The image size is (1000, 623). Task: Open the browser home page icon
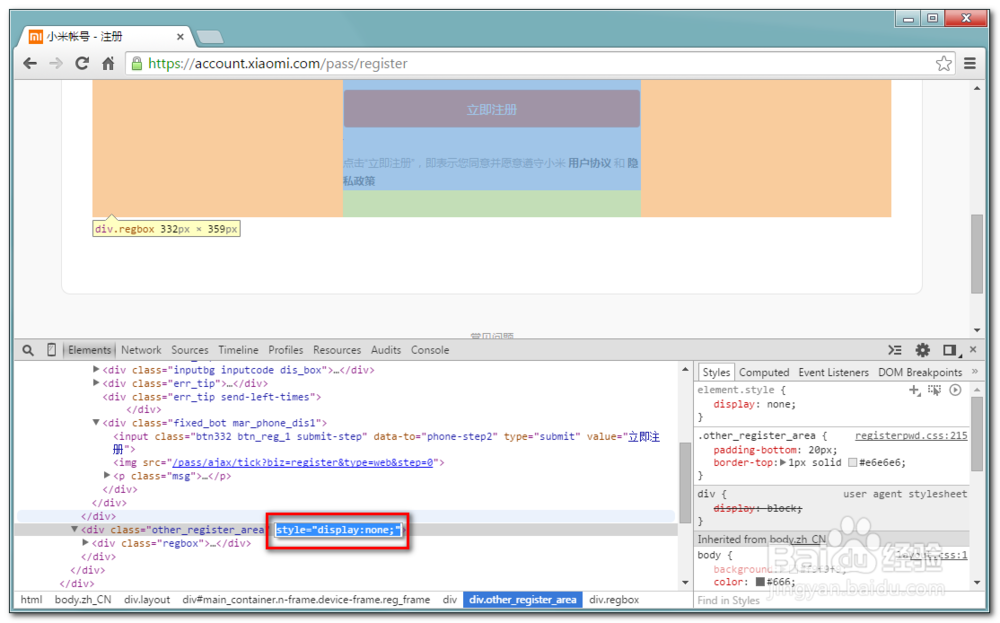[108, 63]
